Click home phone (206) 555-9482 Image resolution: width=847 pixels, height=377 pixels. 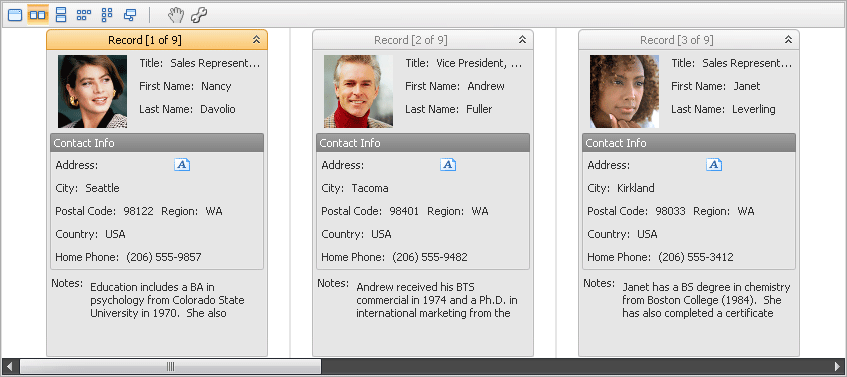pyautogui.click(x=430, y=257)
